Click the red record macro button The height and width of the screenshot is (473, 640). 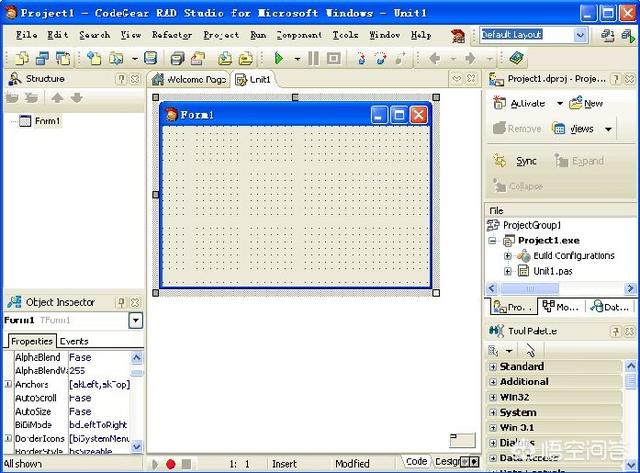pyautogui.click(x=171, y=464)
